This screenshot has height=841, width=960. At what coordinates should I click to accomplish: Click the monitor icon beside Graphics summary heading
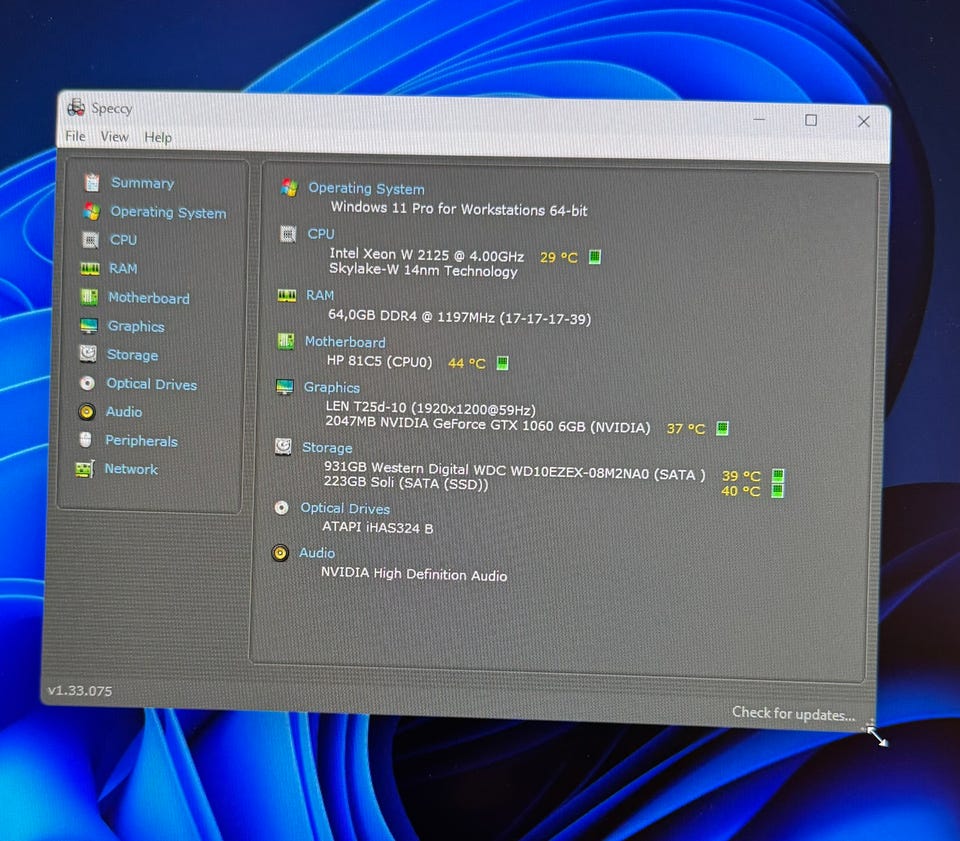[285, 387]
